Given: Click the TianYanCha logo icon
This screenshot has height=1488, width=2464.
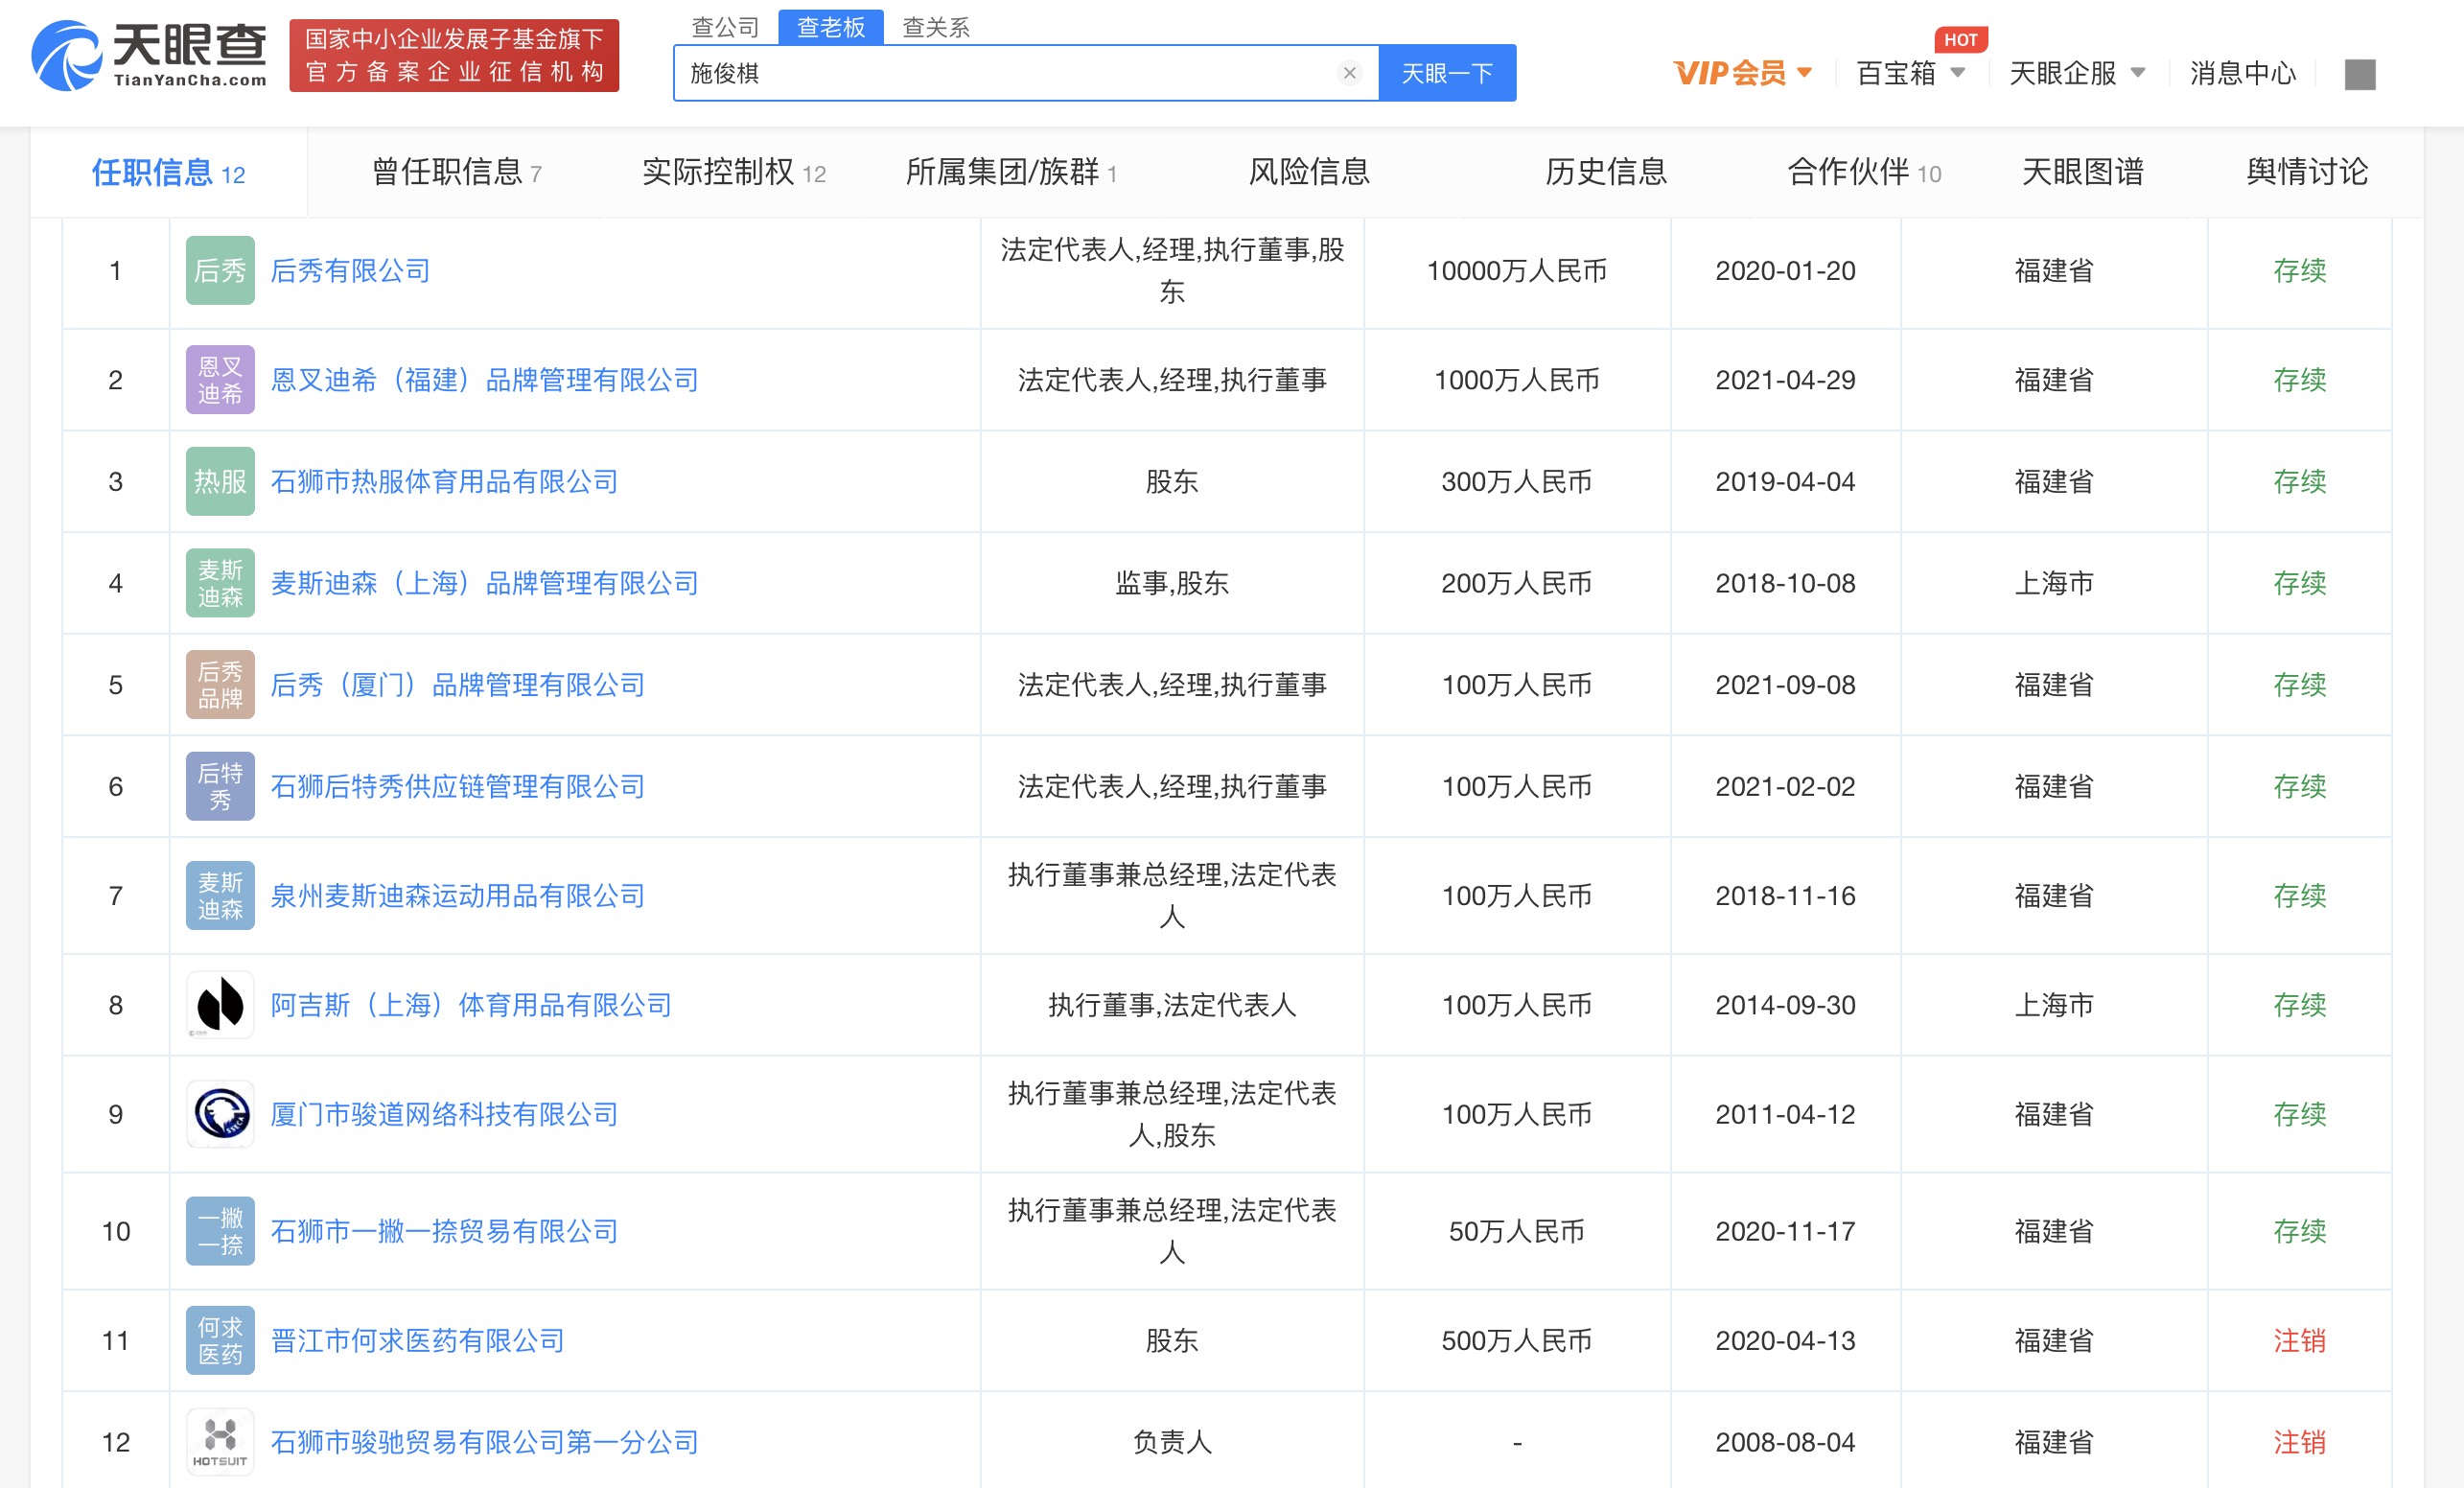Looking at the screenshot, I should click(x=66, y=55).
